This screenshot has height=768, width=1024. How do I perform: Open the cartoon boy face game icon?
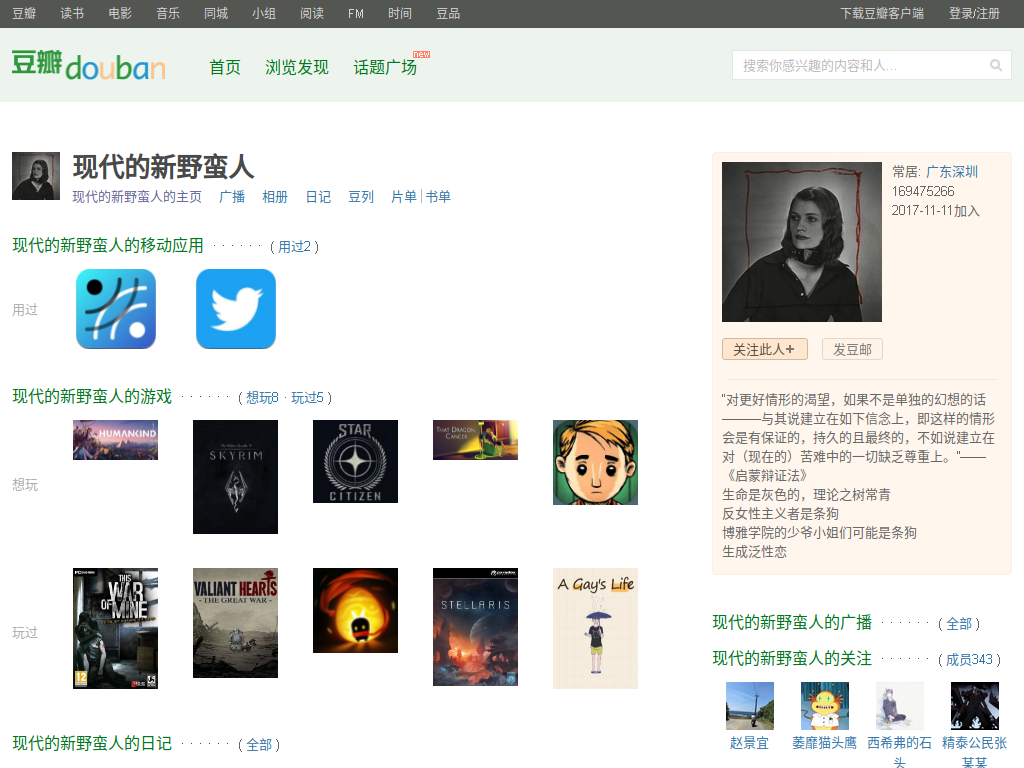tap(596, 462)
